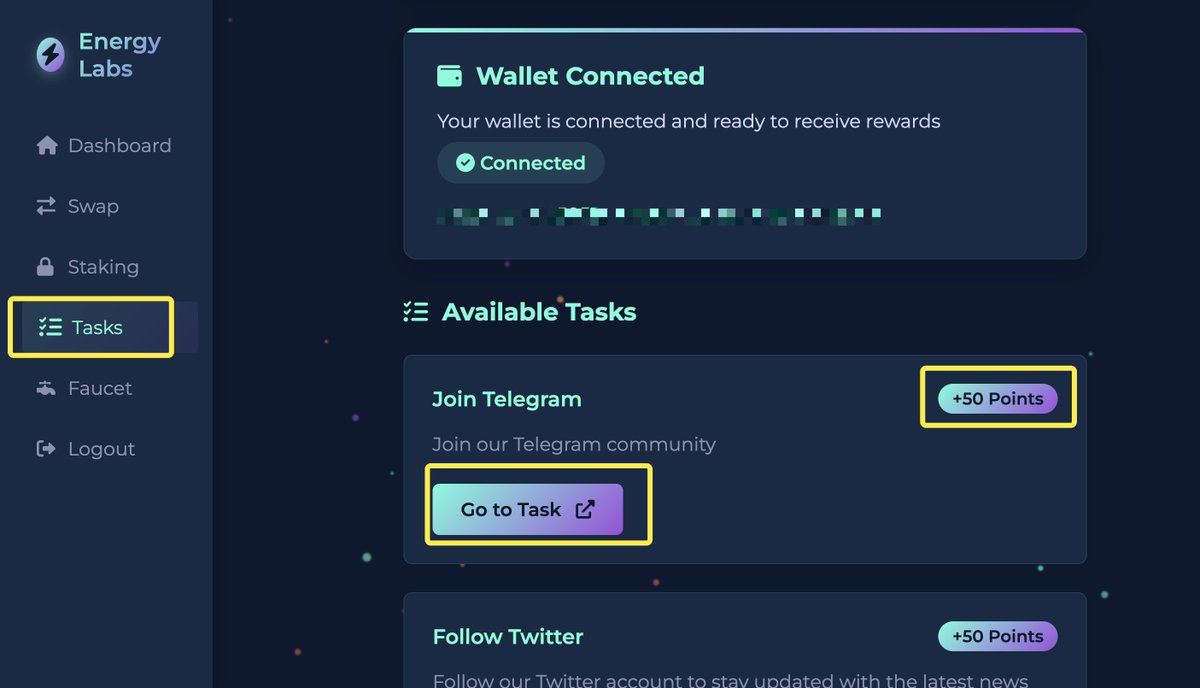
Task: Click the +50 Points badge on Follow Twitter
Action: coord(997,636)
